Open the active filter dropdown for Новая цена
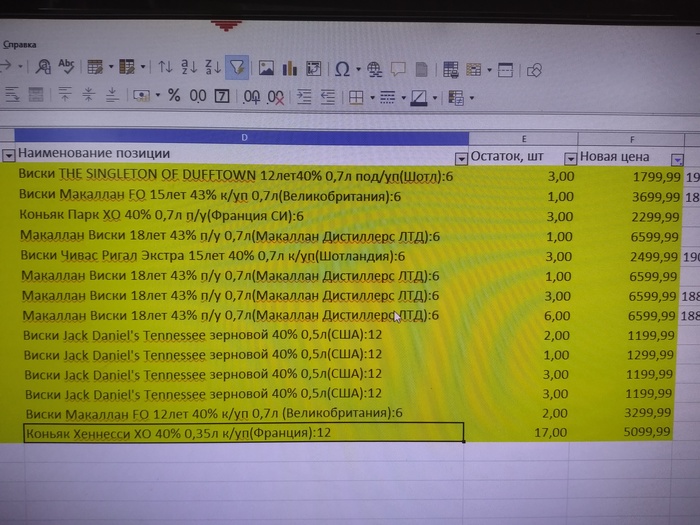 (678, 159)
